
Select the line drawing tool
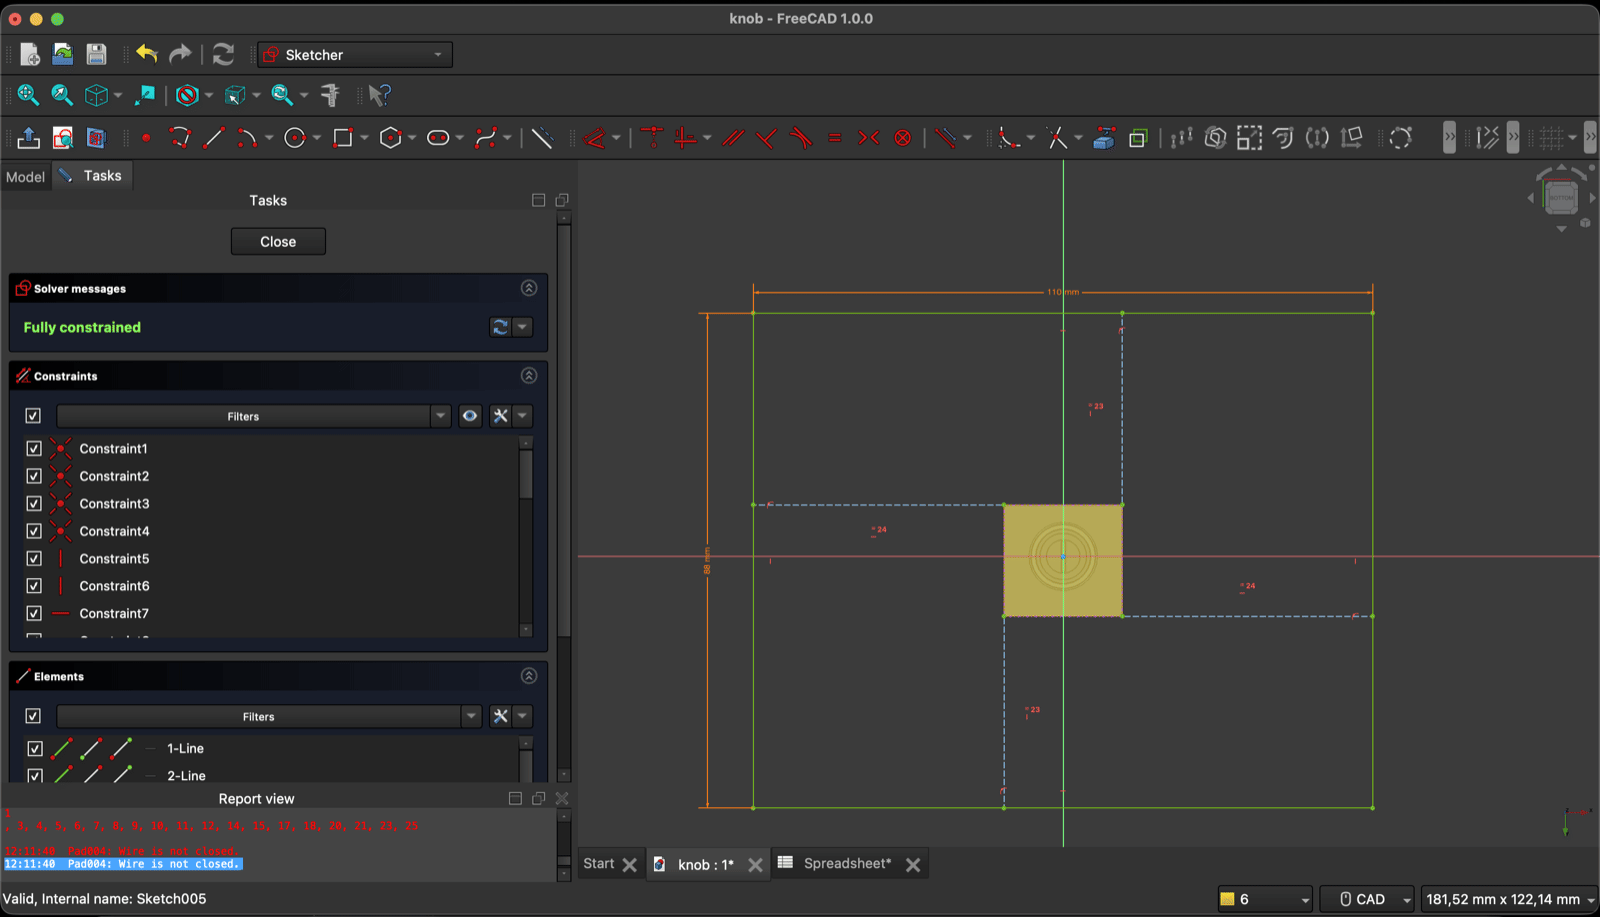point(213,138)
